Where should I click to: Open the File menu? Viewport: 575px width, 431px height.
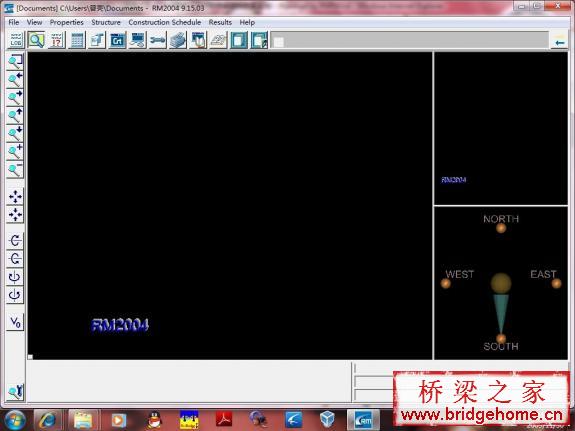pos(14,22)
